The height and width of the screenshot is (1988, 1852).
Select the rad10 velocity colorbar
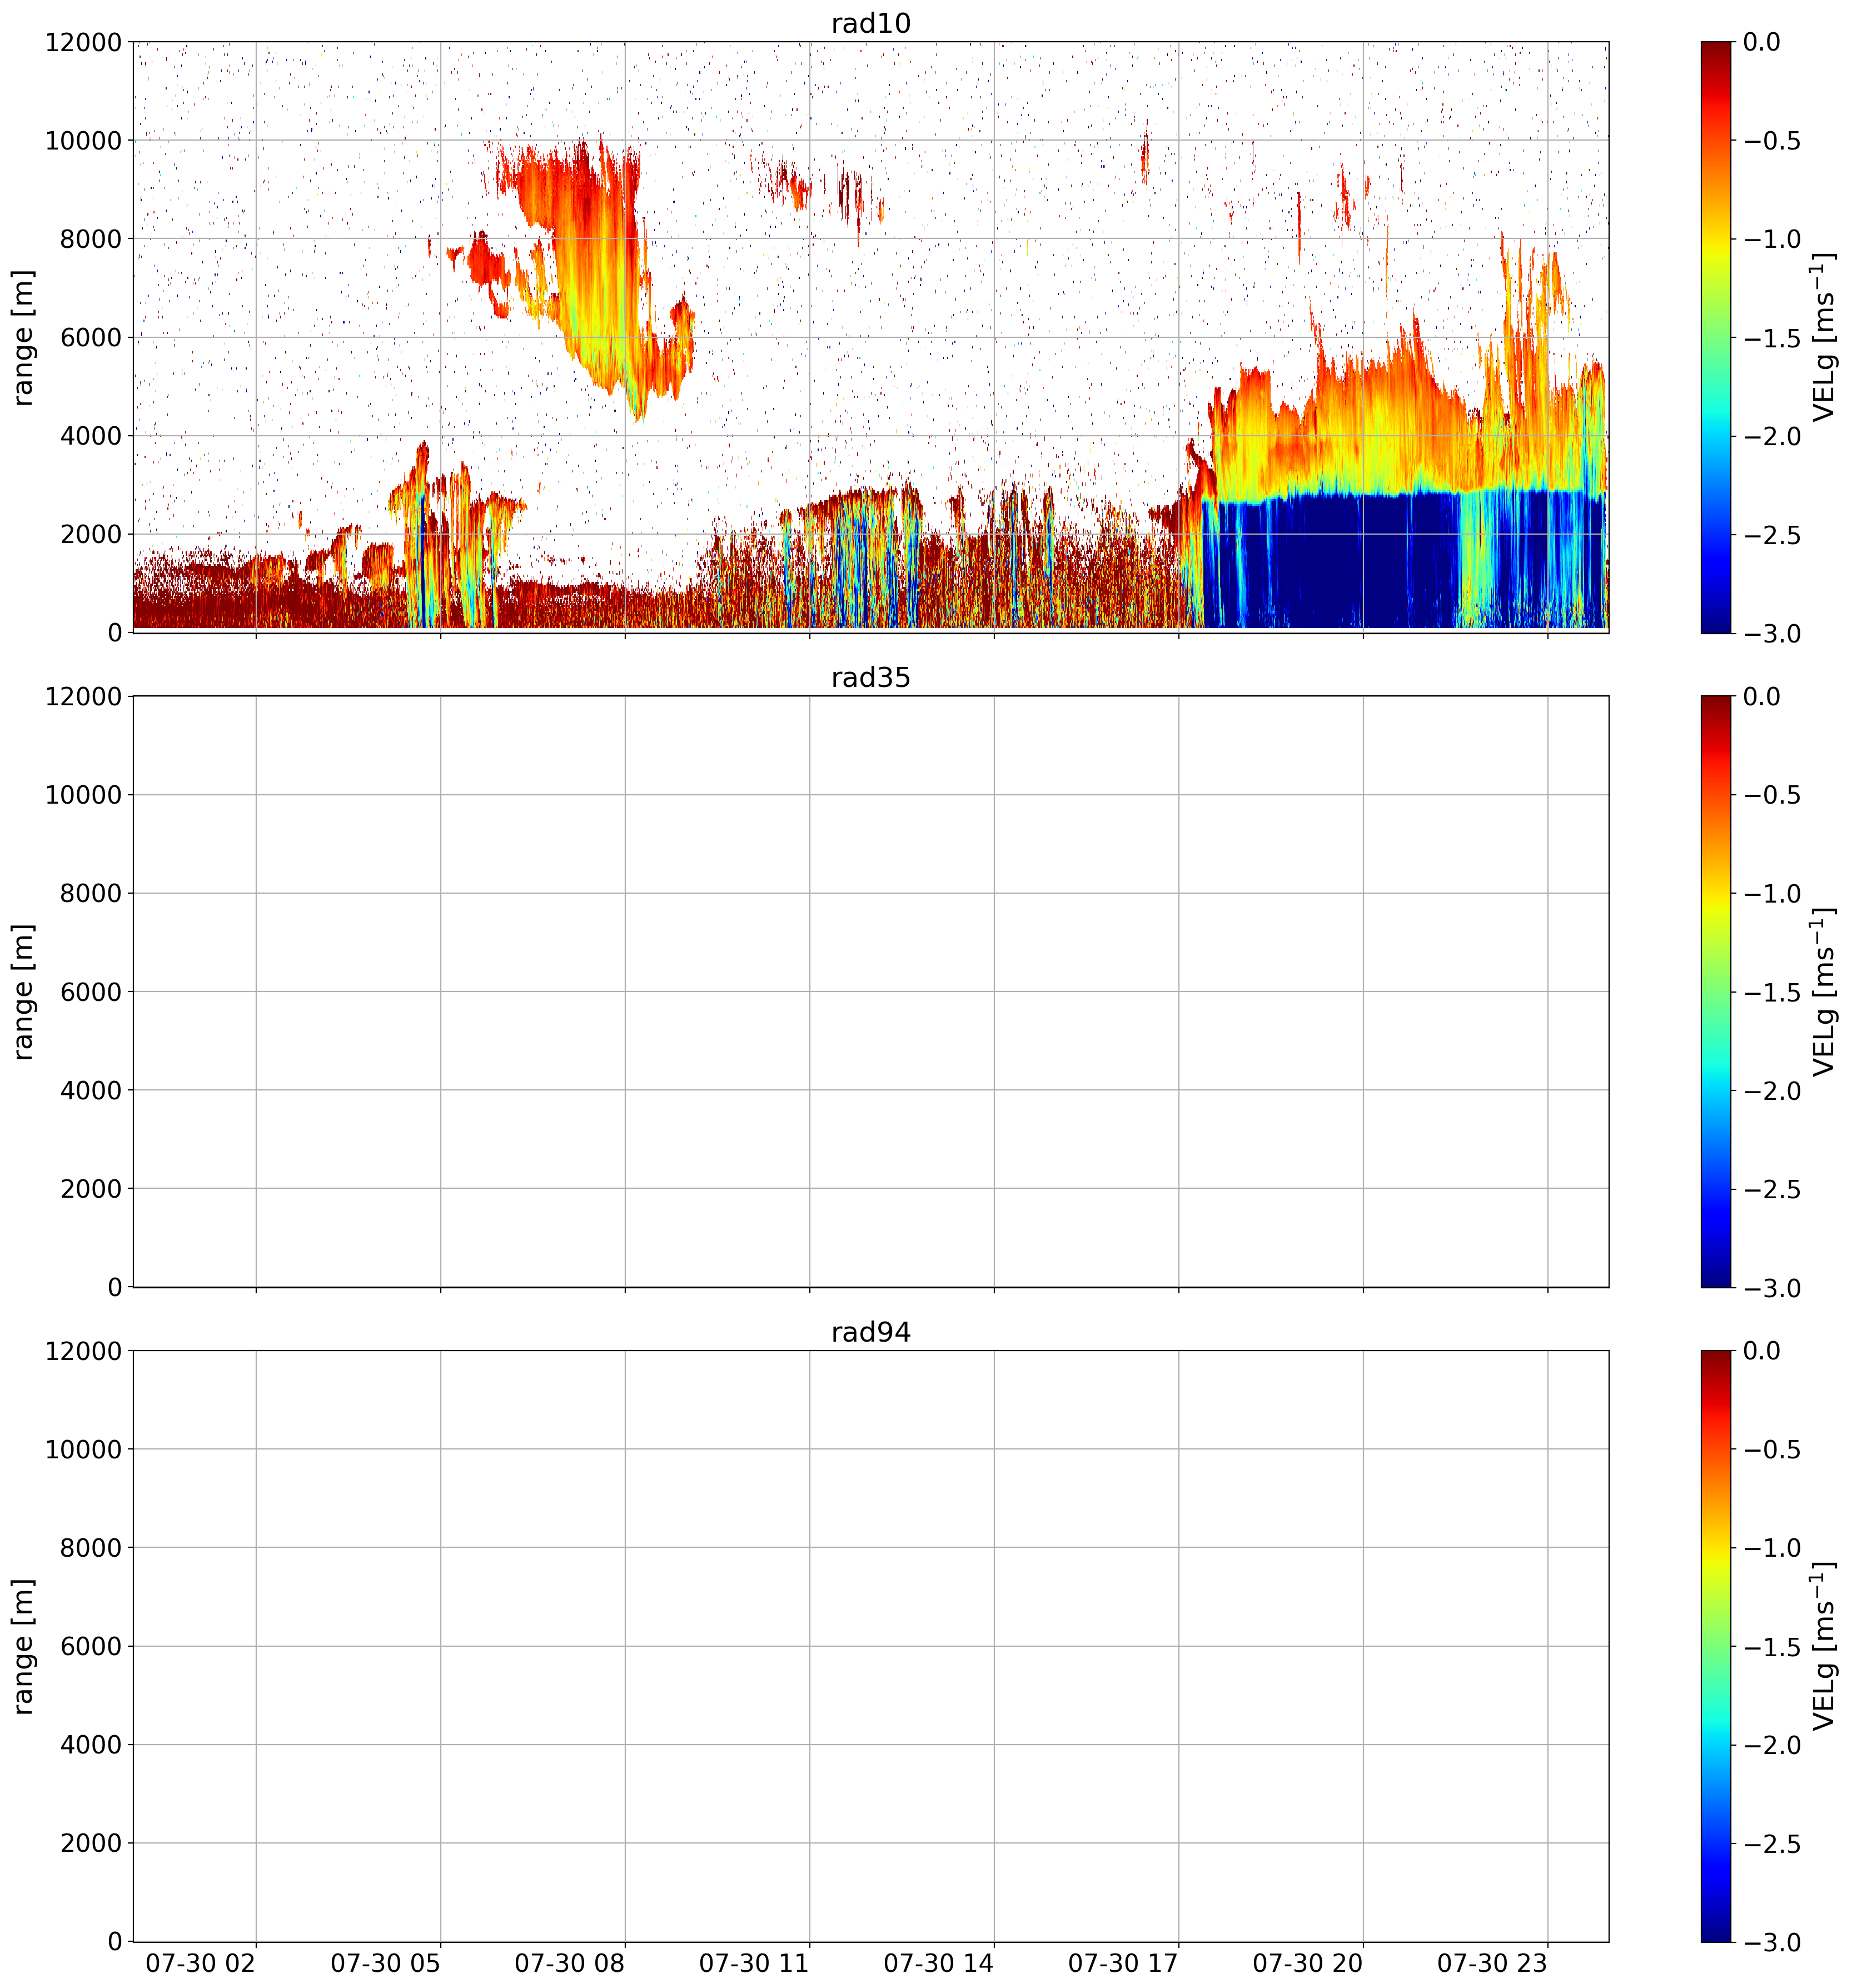[x=1715, y=337]
